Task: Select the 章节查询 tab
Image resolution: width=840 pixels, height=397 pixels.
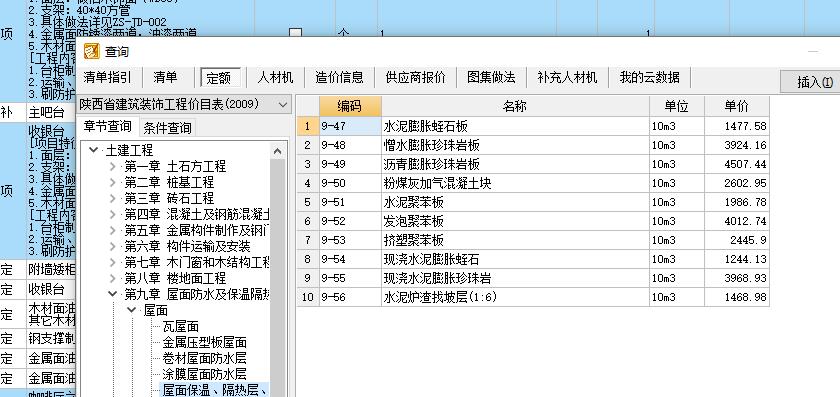Action: (108, 127)
